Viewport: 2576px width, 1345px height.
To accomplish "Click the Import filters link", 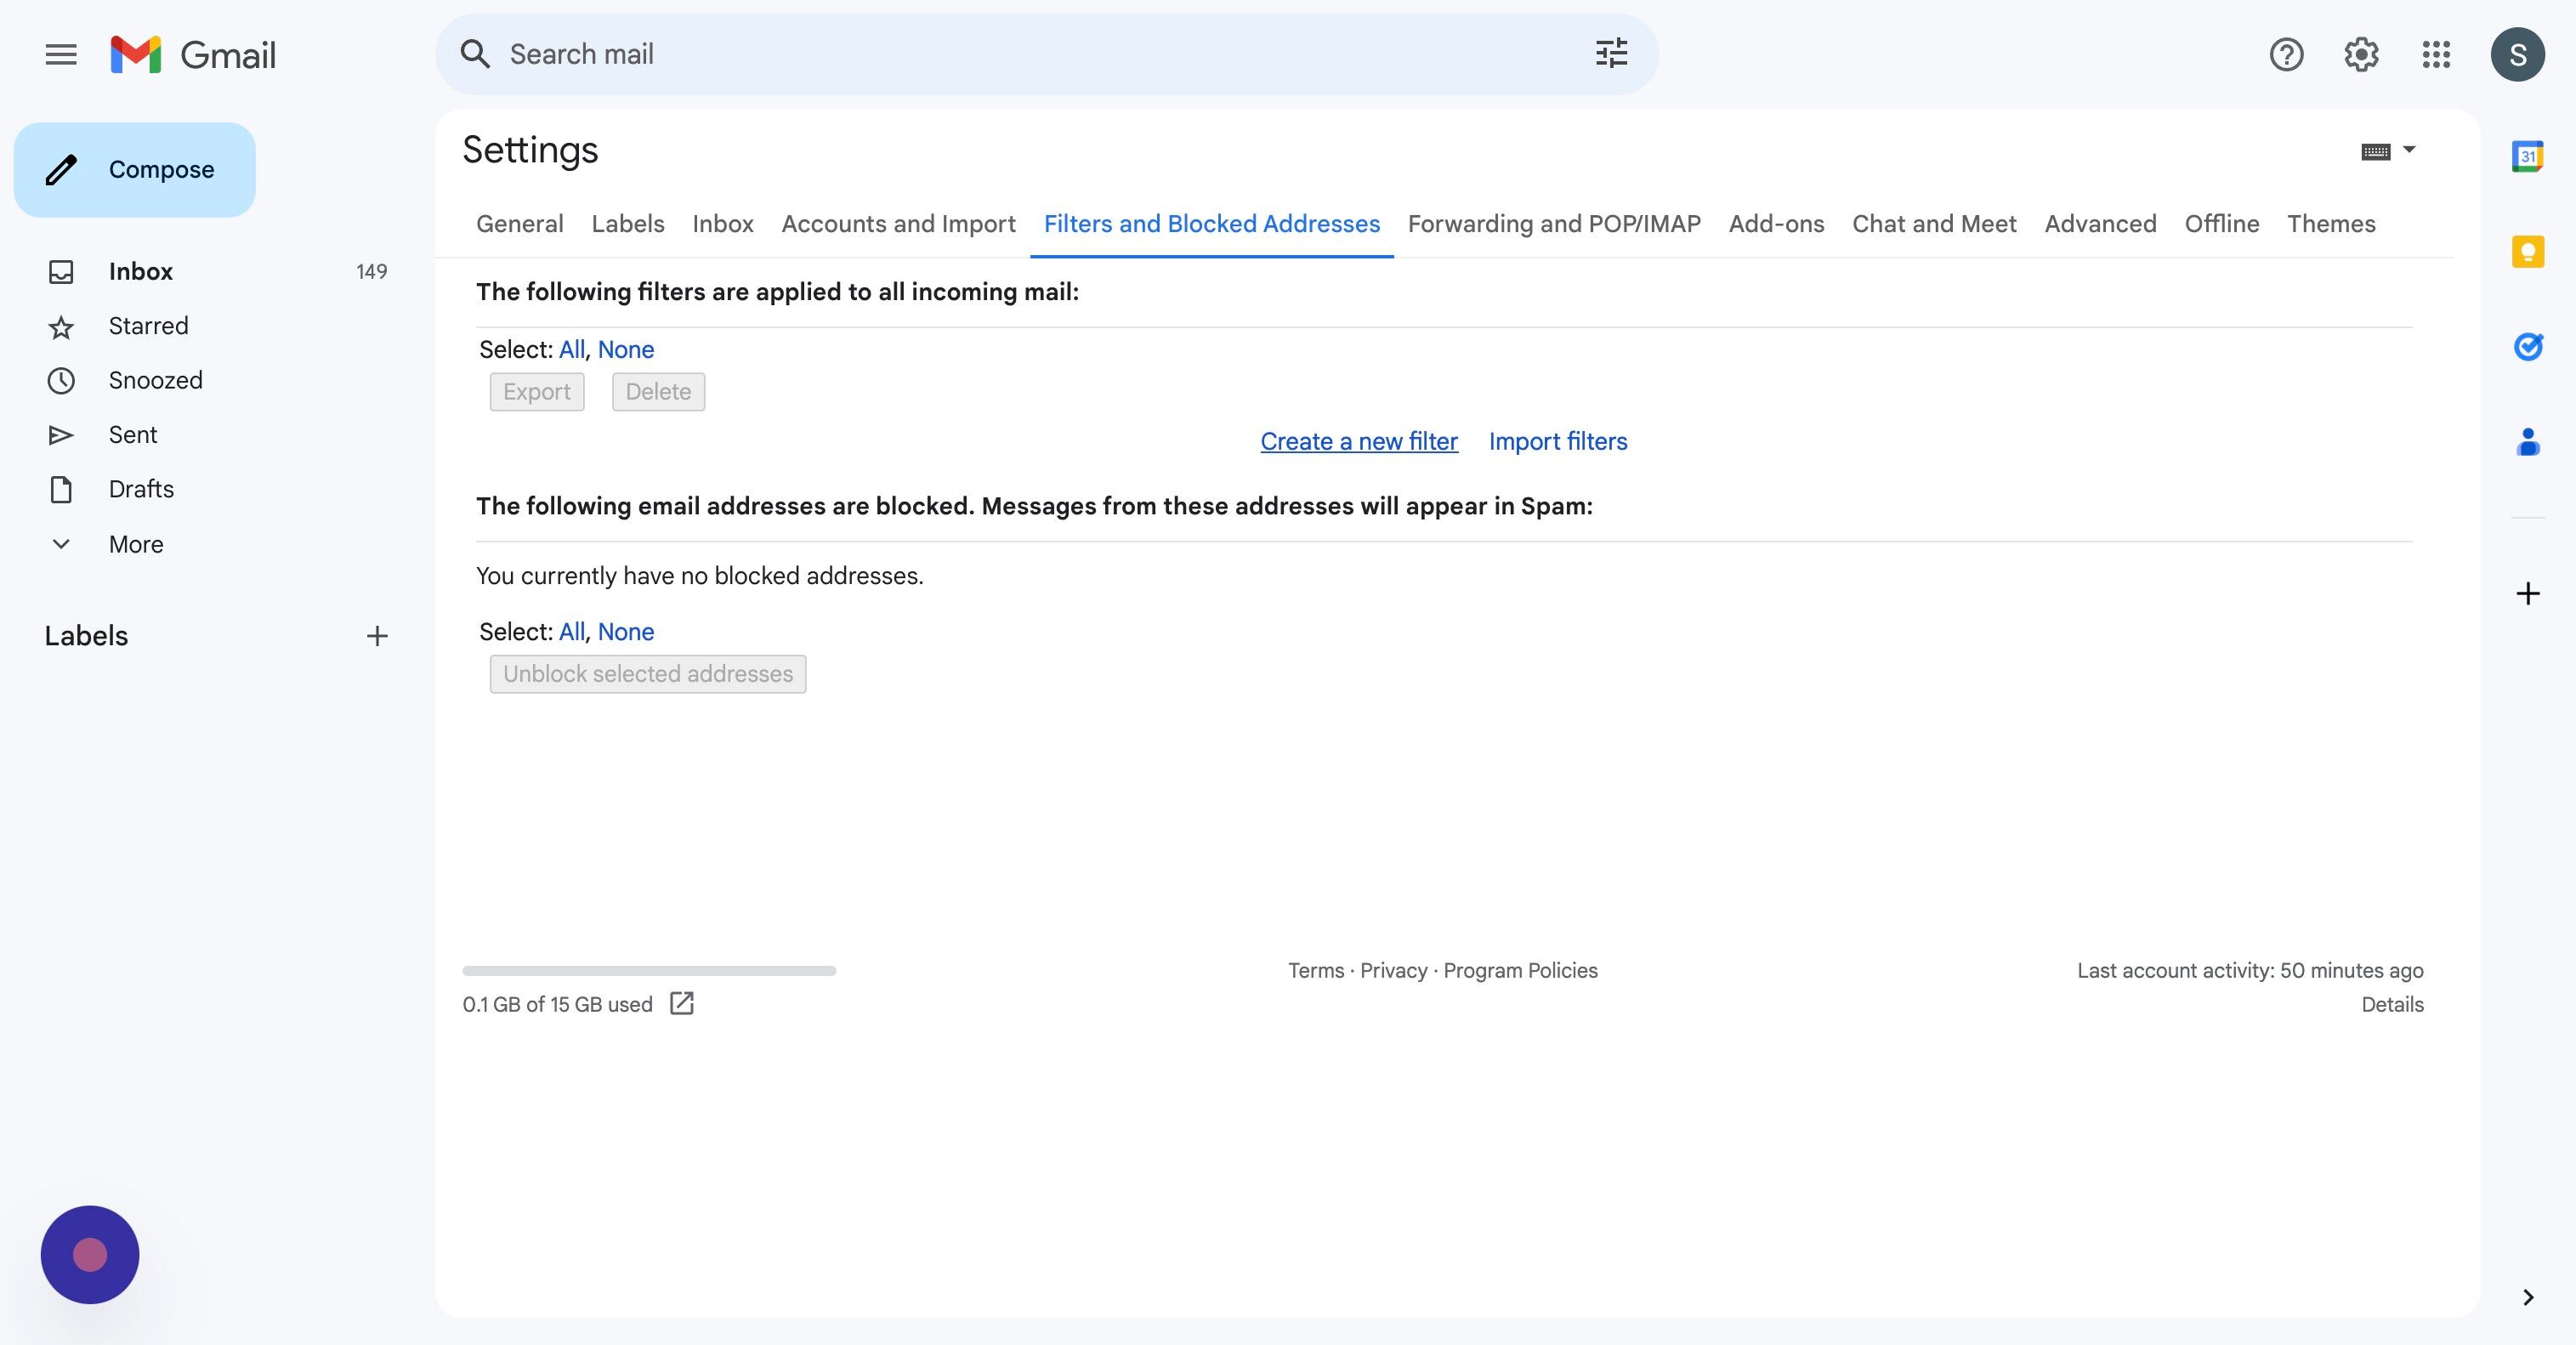I will point(1557,441).
